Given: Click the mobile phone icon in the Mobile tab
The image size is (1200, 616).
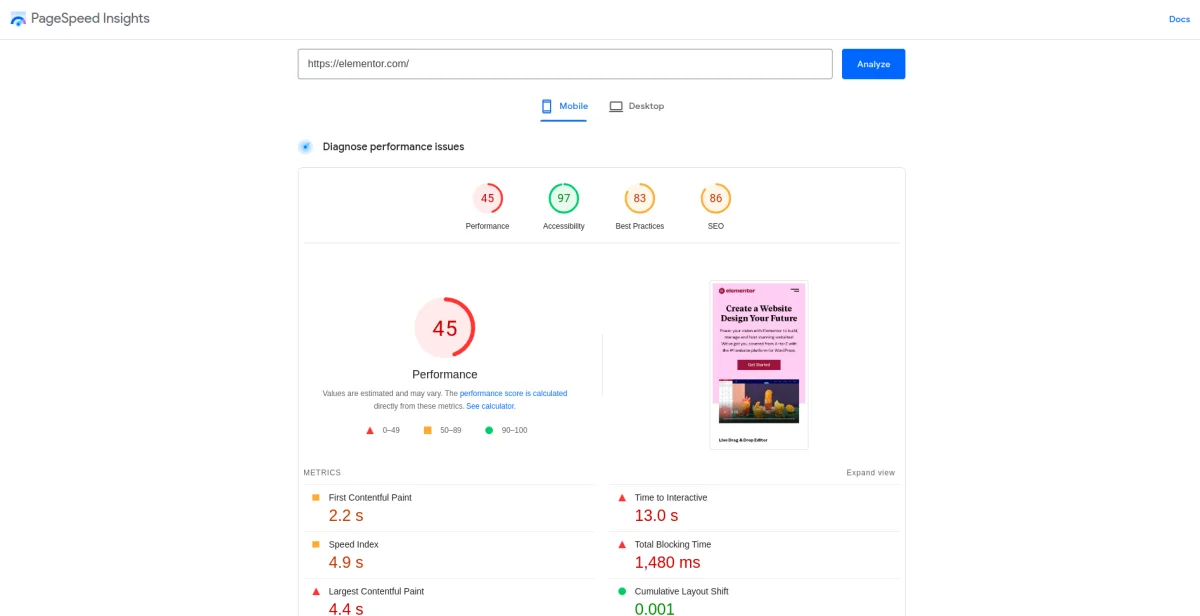Looking at the screenshot, I should tap(547, 106).
